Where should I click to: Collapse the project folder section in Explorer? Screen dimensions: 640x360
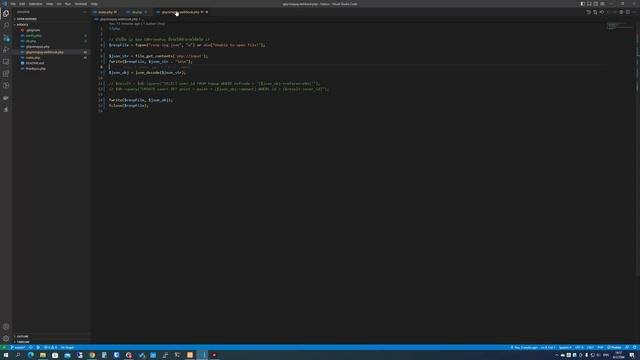tap(22, 24)
